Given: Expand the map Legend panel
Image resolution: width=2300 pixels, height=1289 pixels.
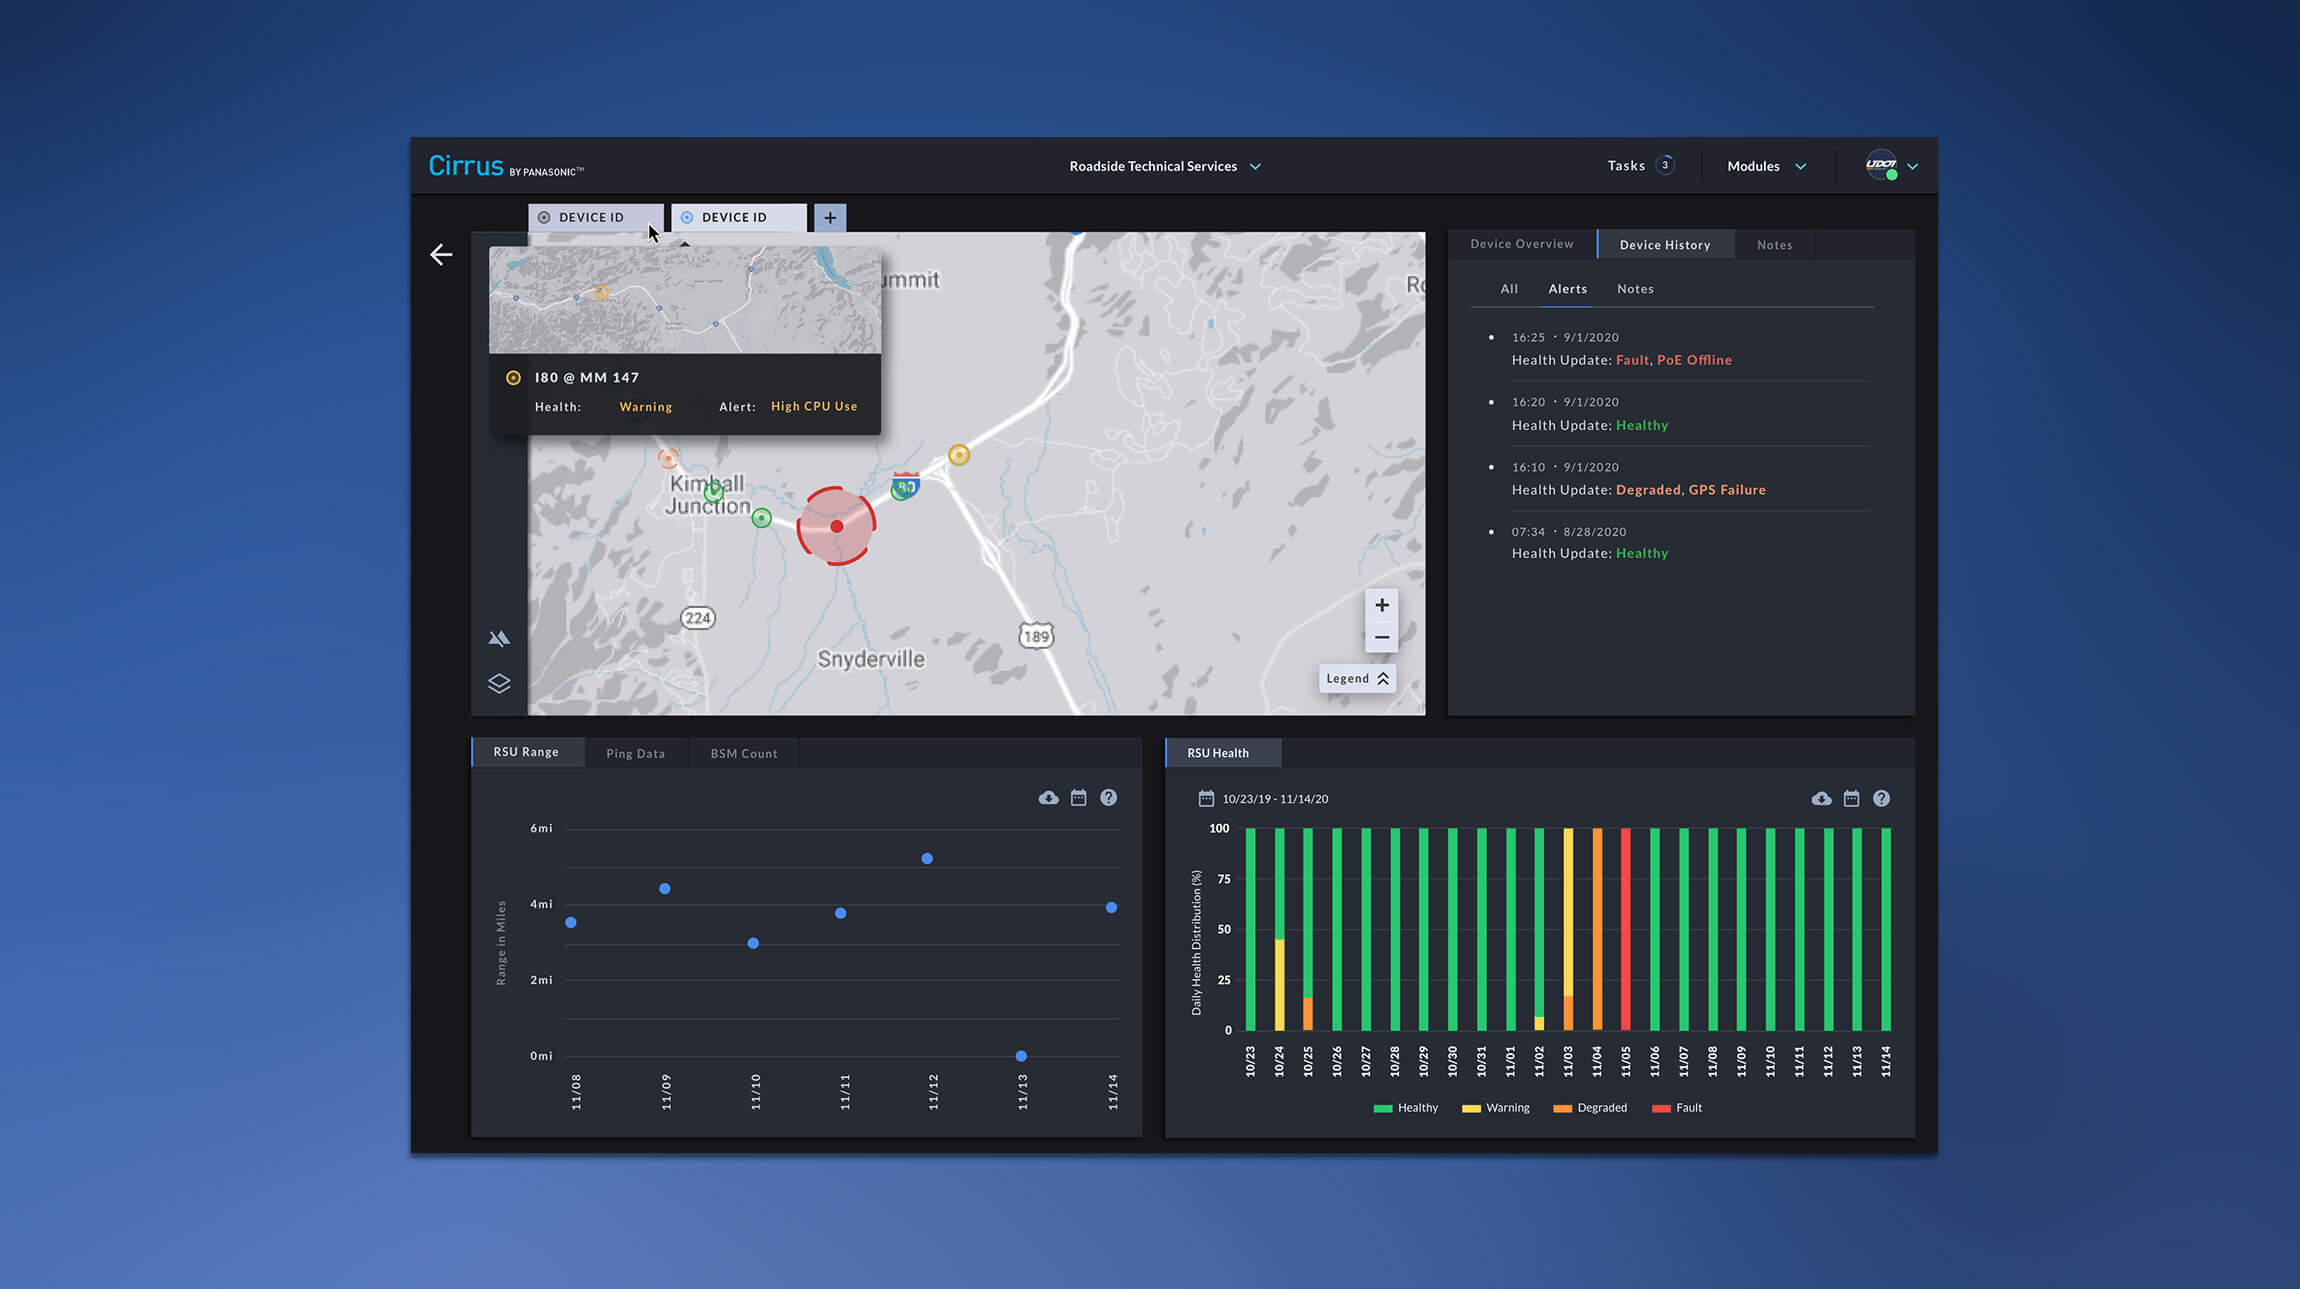Looking at the screenshot, I should click(1356, 678).
